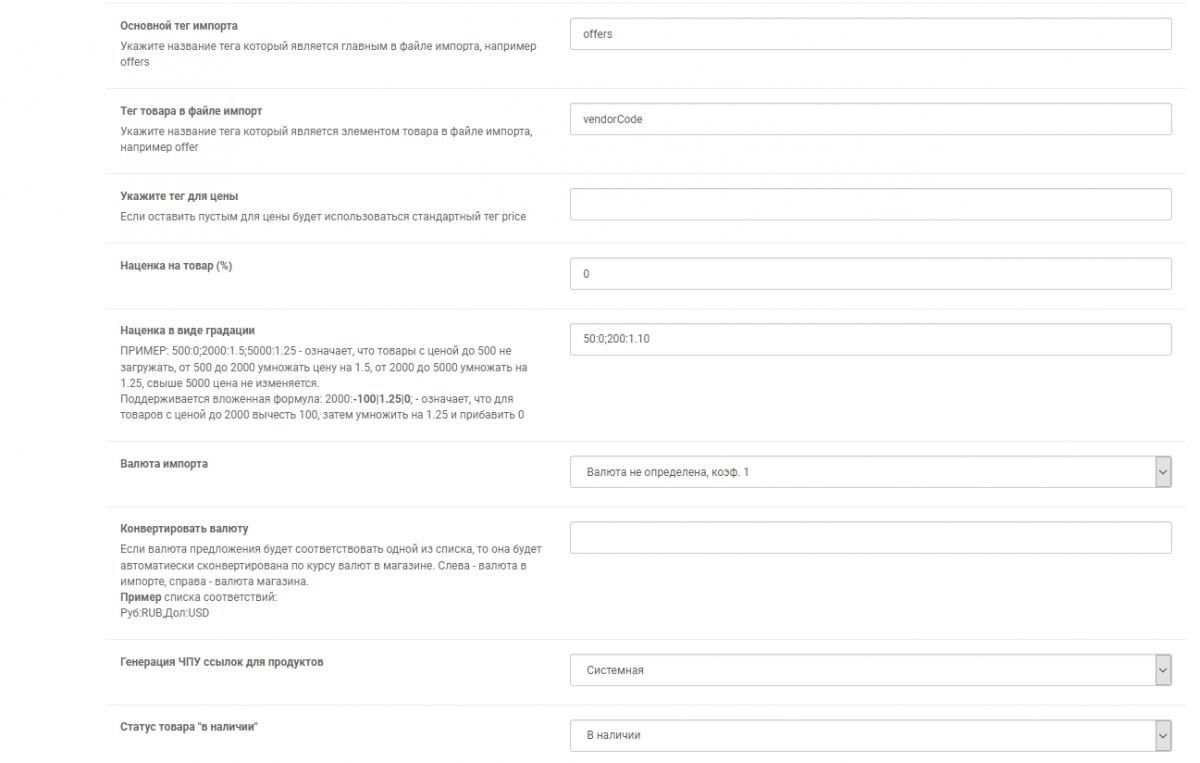Click the 'Статус товара "в наличии"' label

click(189, 727)
